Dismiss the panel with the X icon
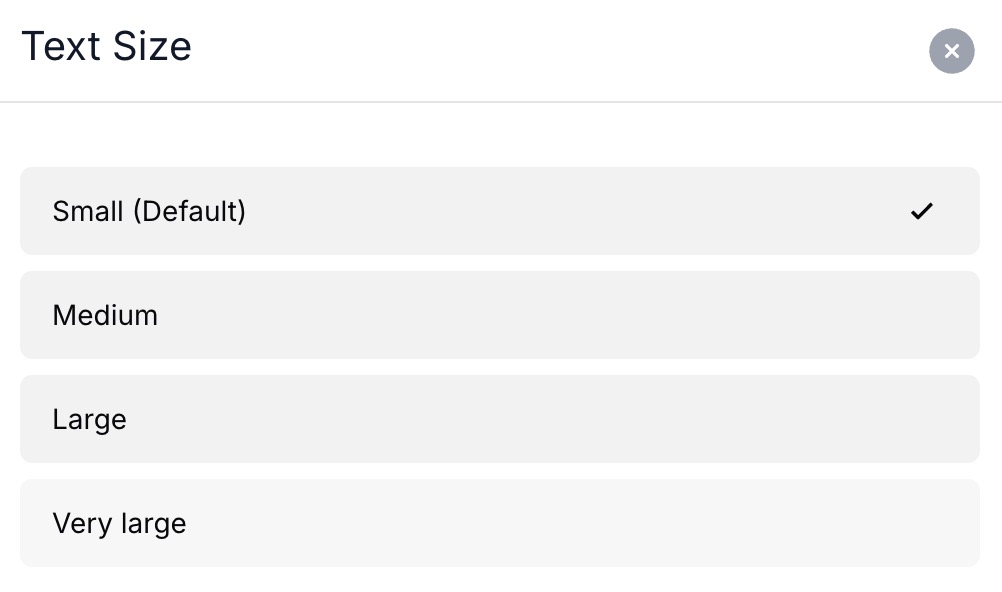This screenshot has width=1002, height=592. [951, 51]
